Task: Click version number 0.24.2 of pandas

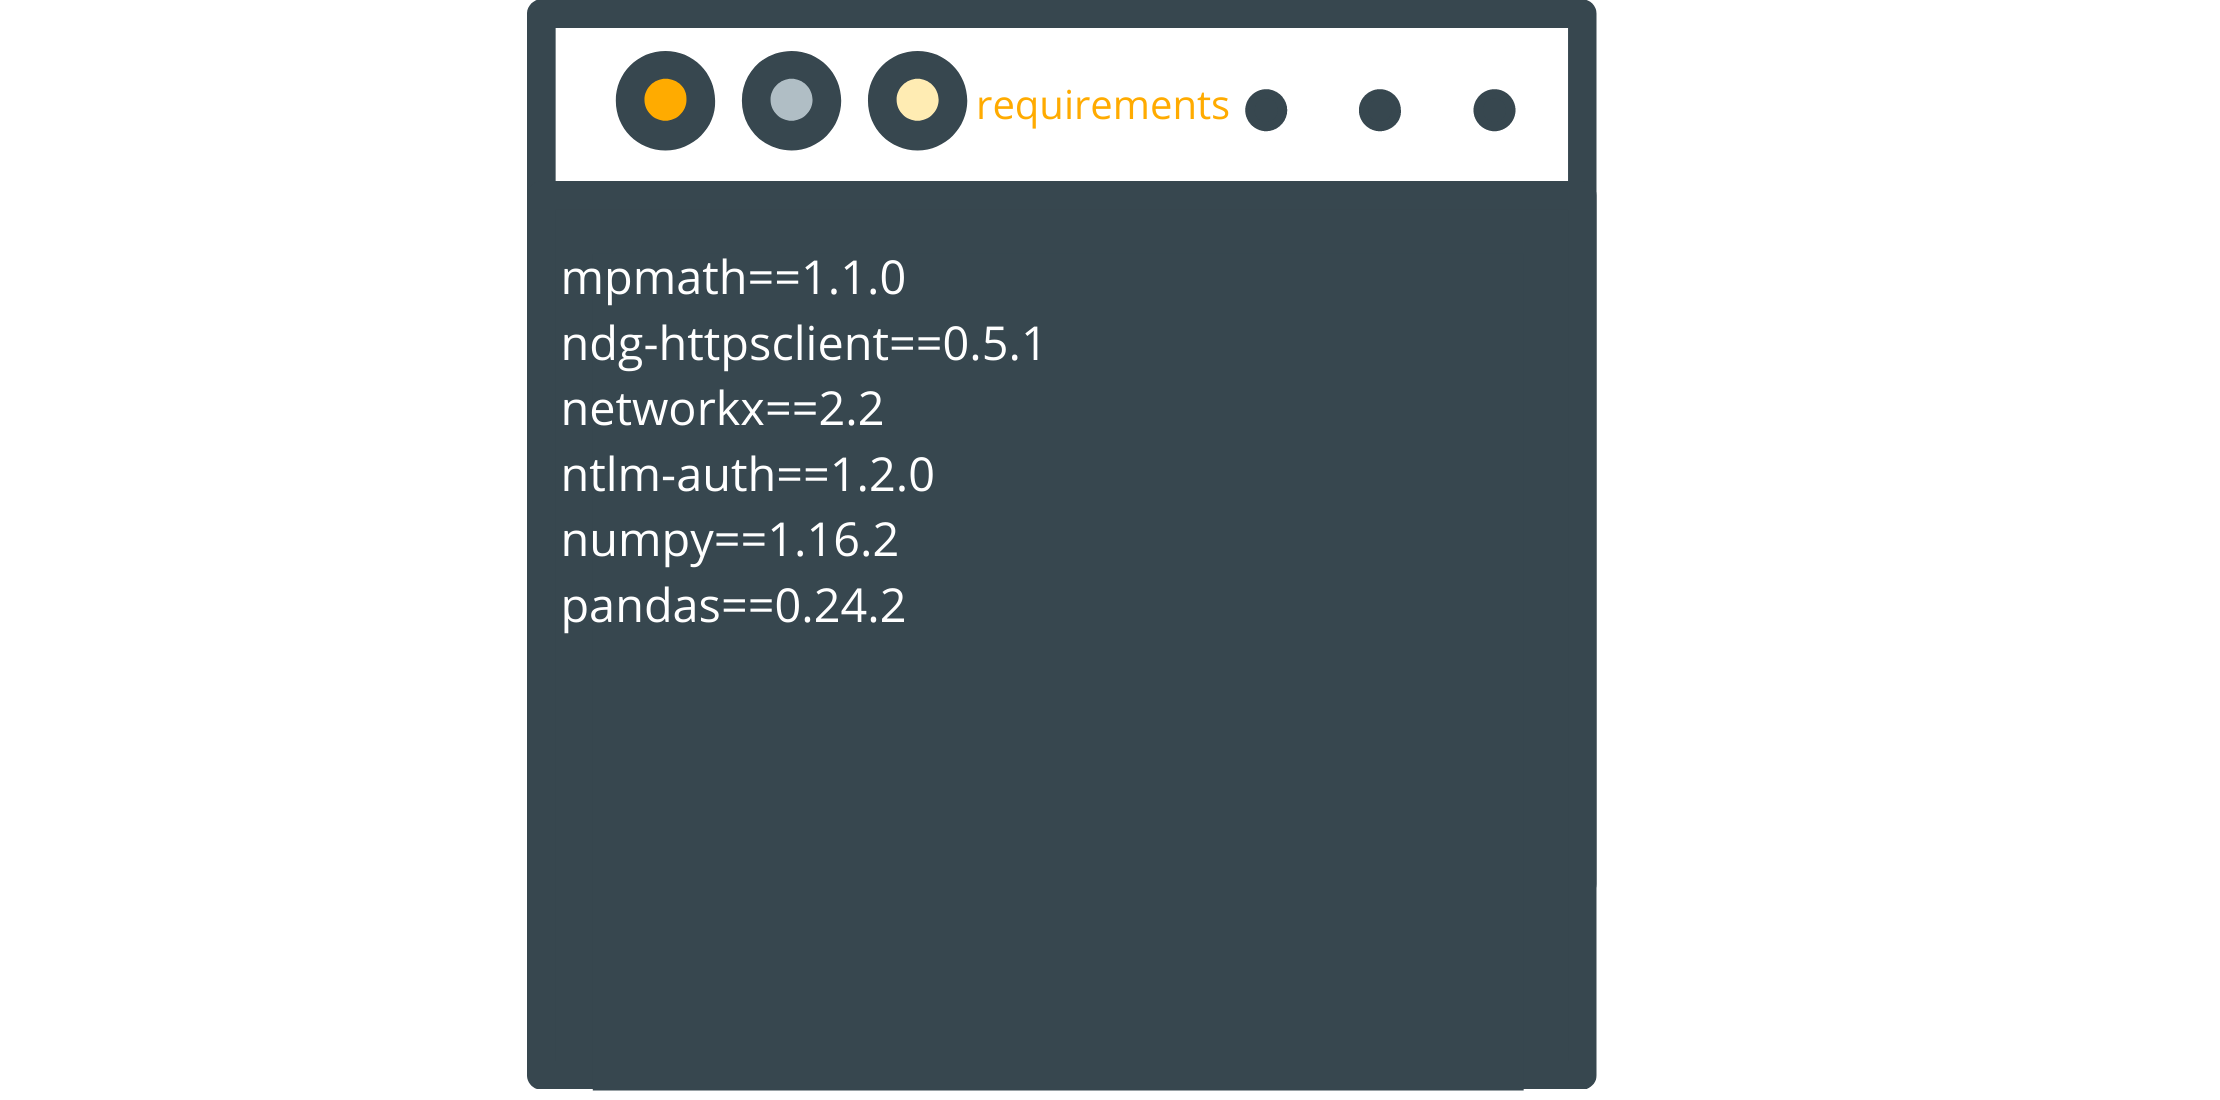Action: 840,607
